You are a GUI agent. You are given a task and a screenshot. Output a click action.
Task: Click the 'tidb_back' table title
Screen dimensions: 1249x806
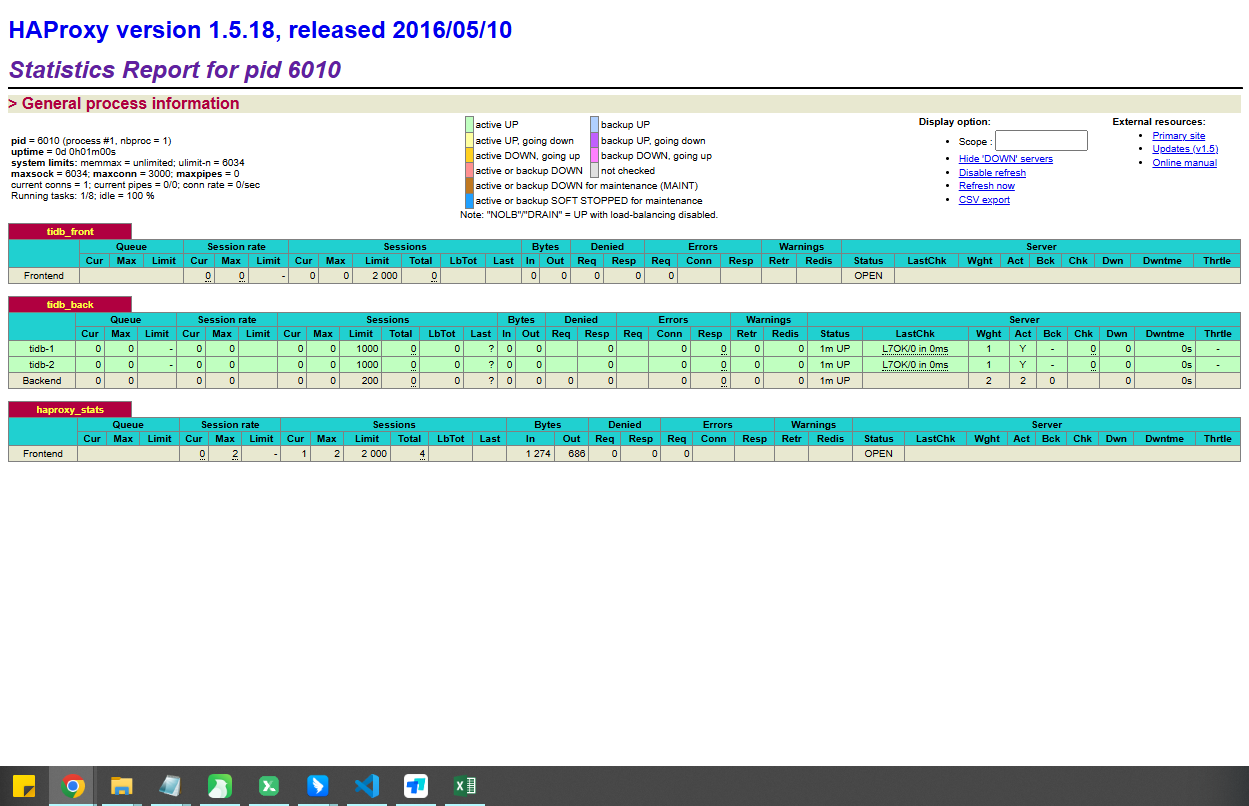70,304
